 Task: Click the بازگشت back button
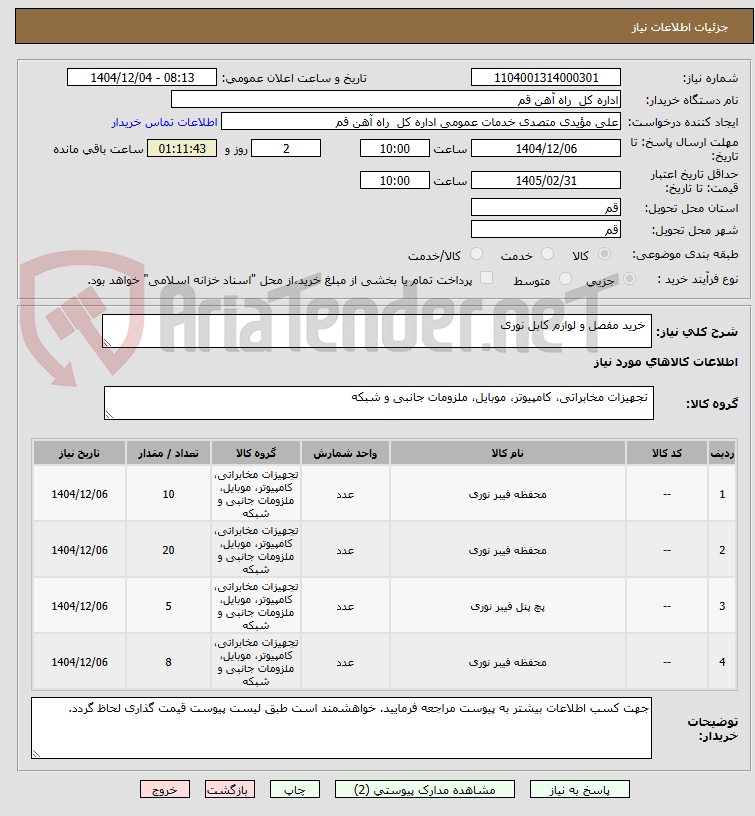pos(229,789)
